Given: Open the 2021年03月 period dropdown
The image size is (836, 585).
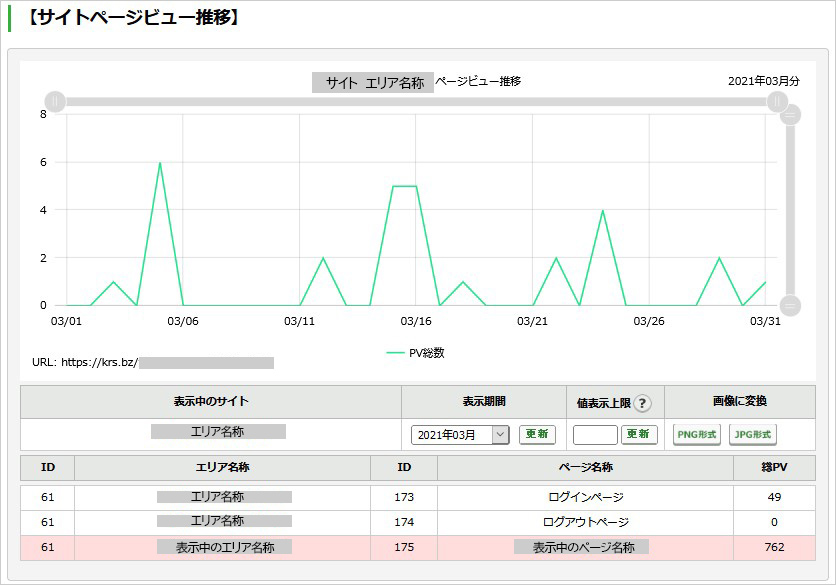Looking at the screenshot, I should (460, 435).
